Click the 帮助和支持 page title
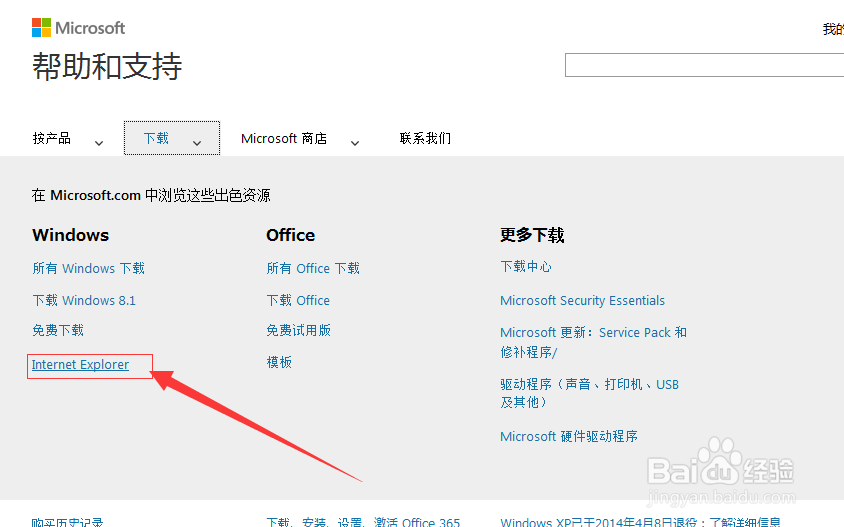Screen dimensions: 844x527 click(x=107, y=66)
